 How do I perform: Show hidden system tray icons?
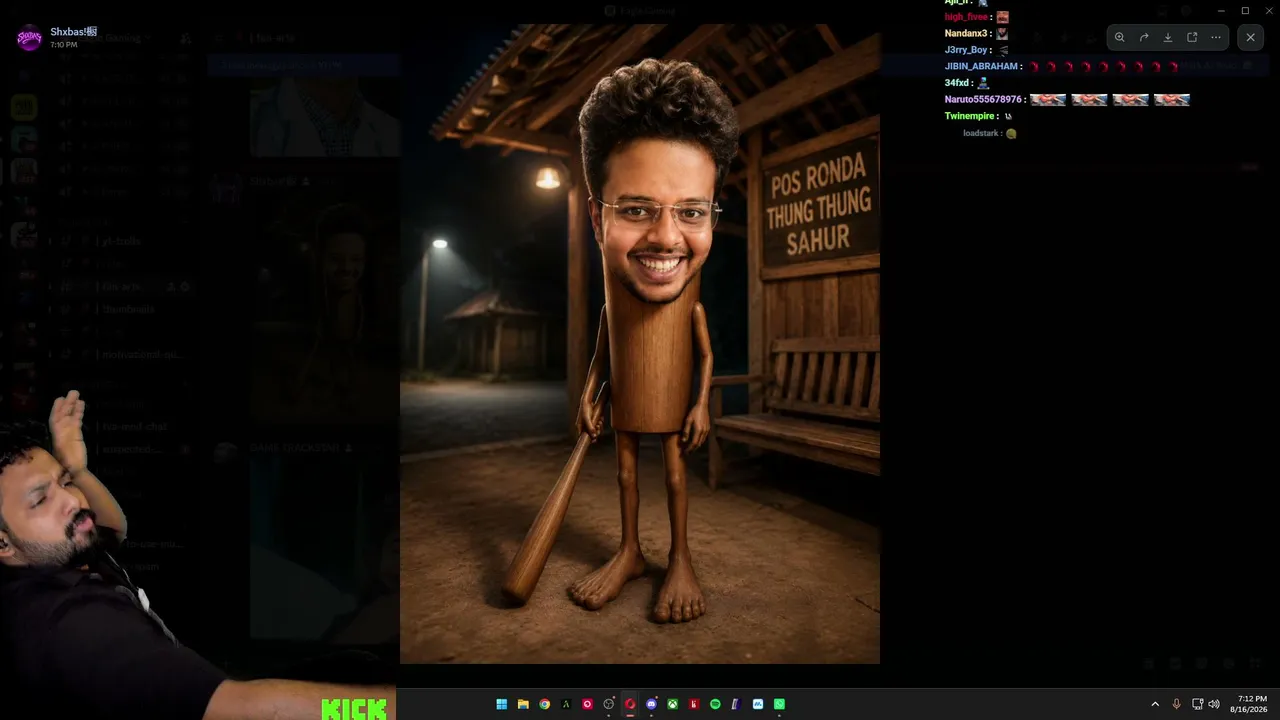1155,704
